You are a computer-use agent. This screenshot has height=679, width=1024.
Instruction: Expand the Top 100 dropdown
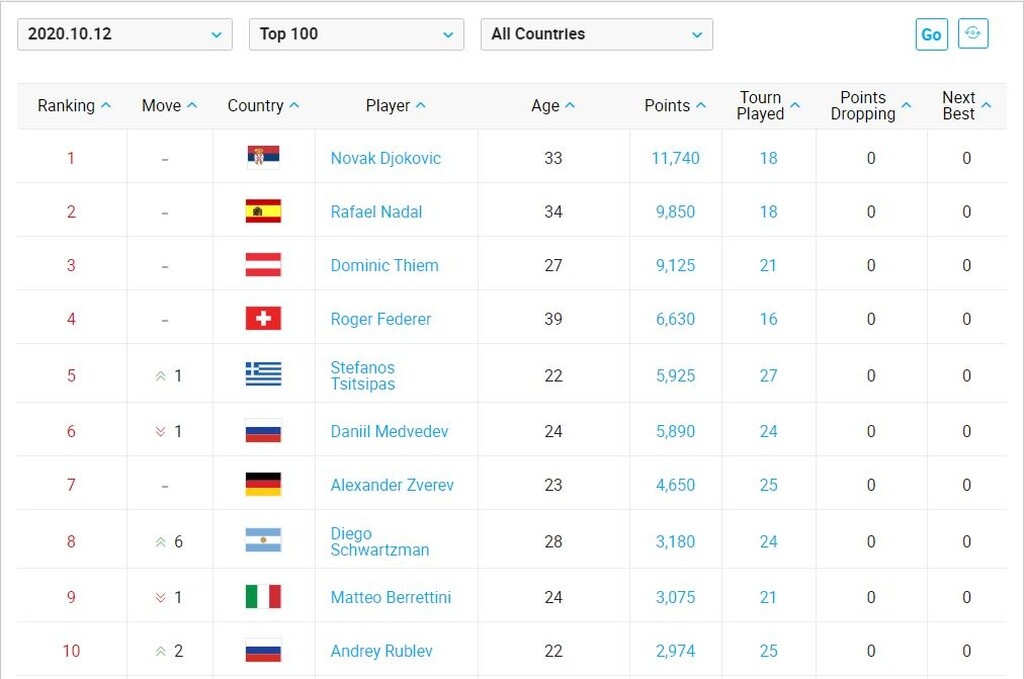[356, 34]
